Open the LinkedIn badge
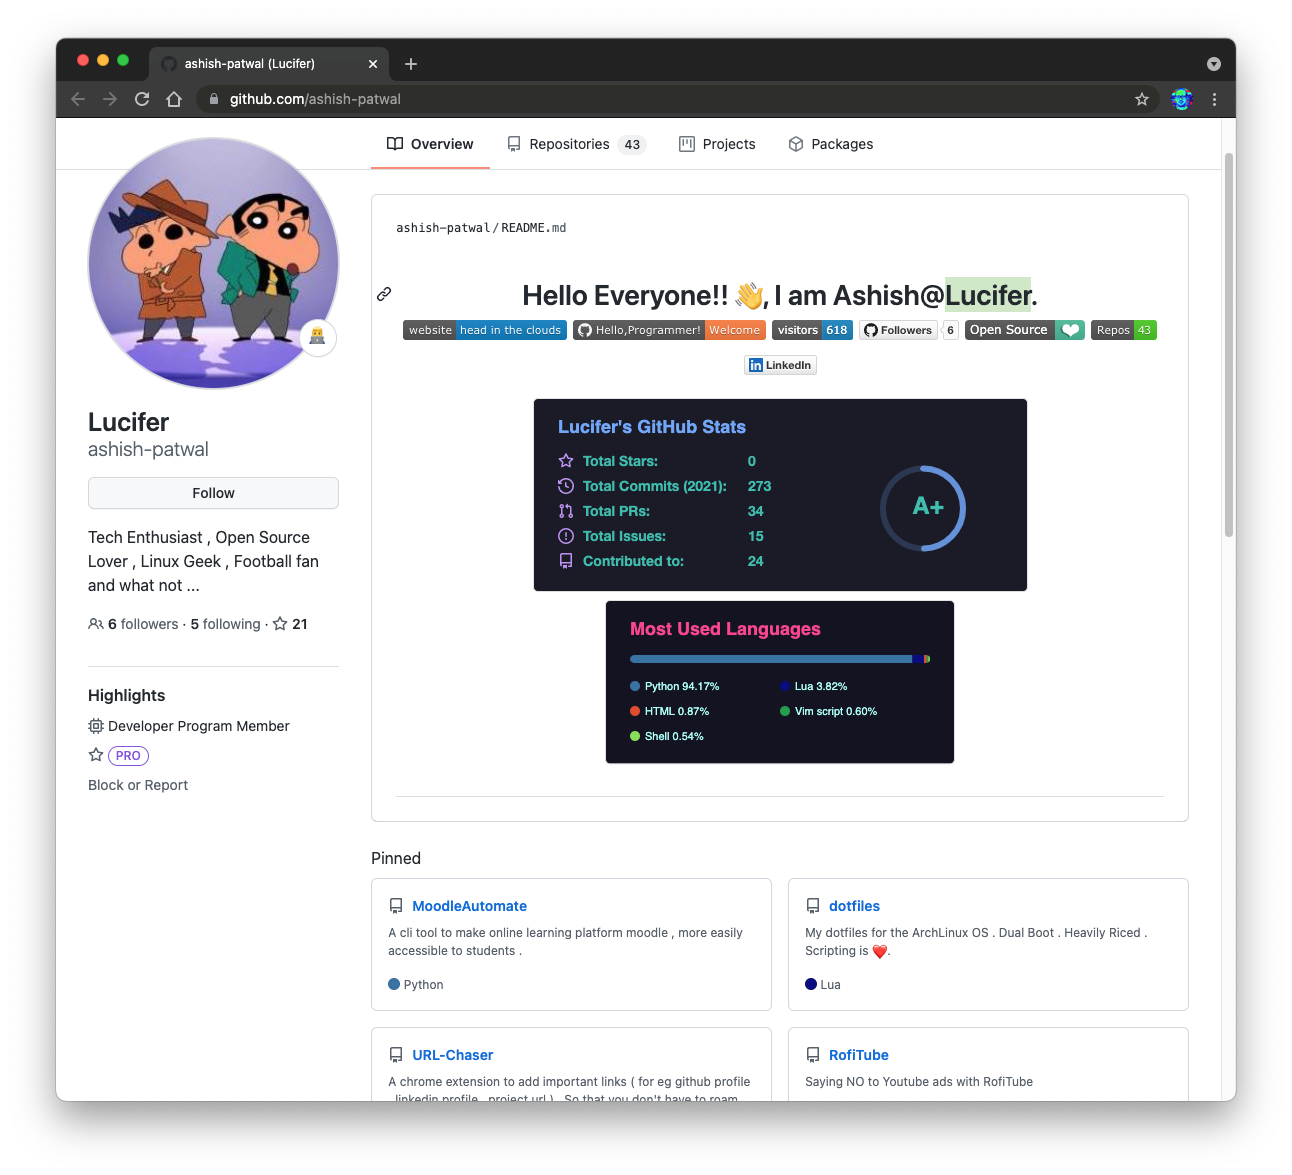This screenshot has height=1175, width=1292. point(780,365)
